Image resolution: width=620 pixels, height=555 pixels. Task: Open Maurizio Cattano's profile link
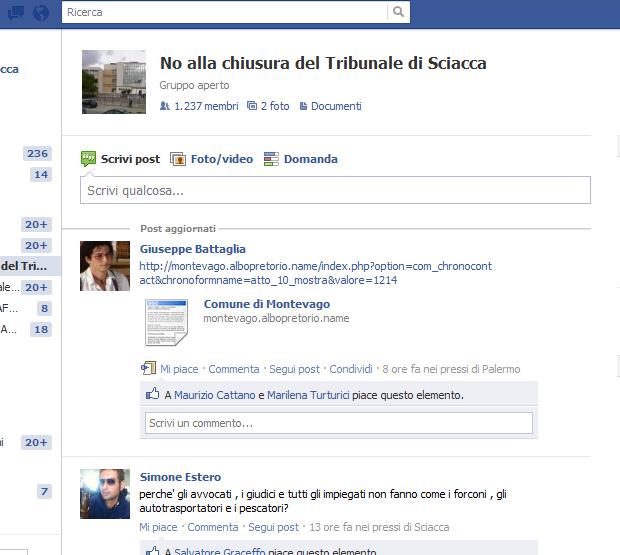[x=215, y=395]
